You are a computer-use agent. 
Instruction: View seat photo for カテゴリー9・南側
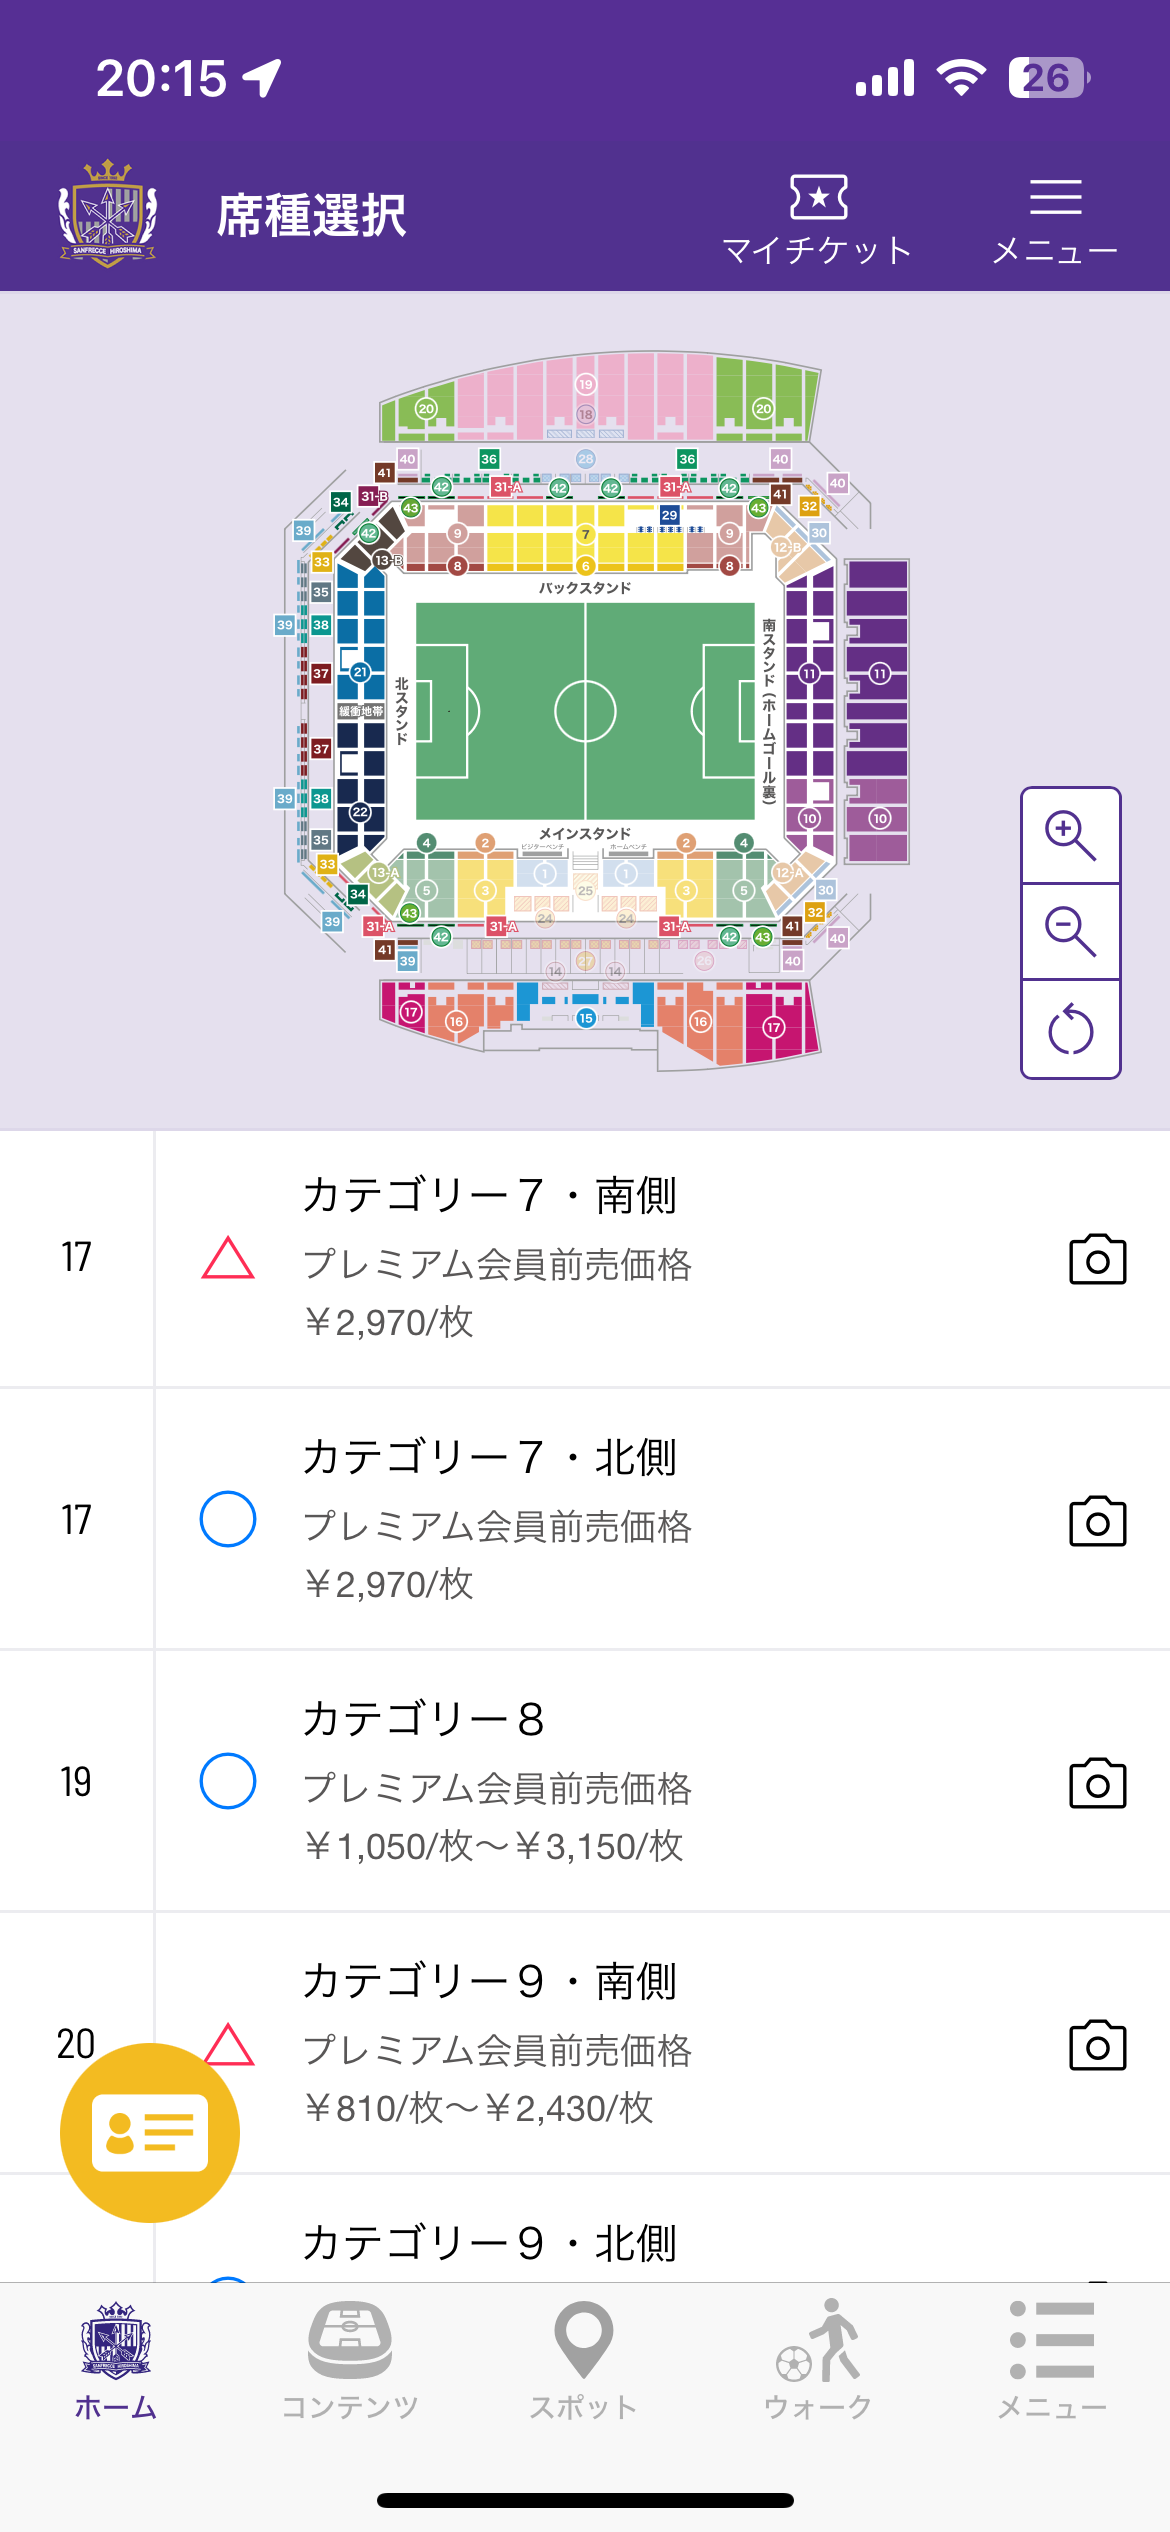(1097, 2045)
